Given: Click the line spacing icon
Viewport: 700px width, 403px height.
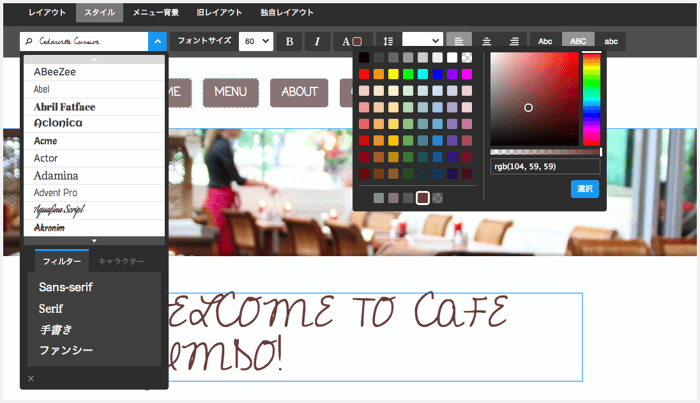Looking at the screenshot, I should click(388, 42).
